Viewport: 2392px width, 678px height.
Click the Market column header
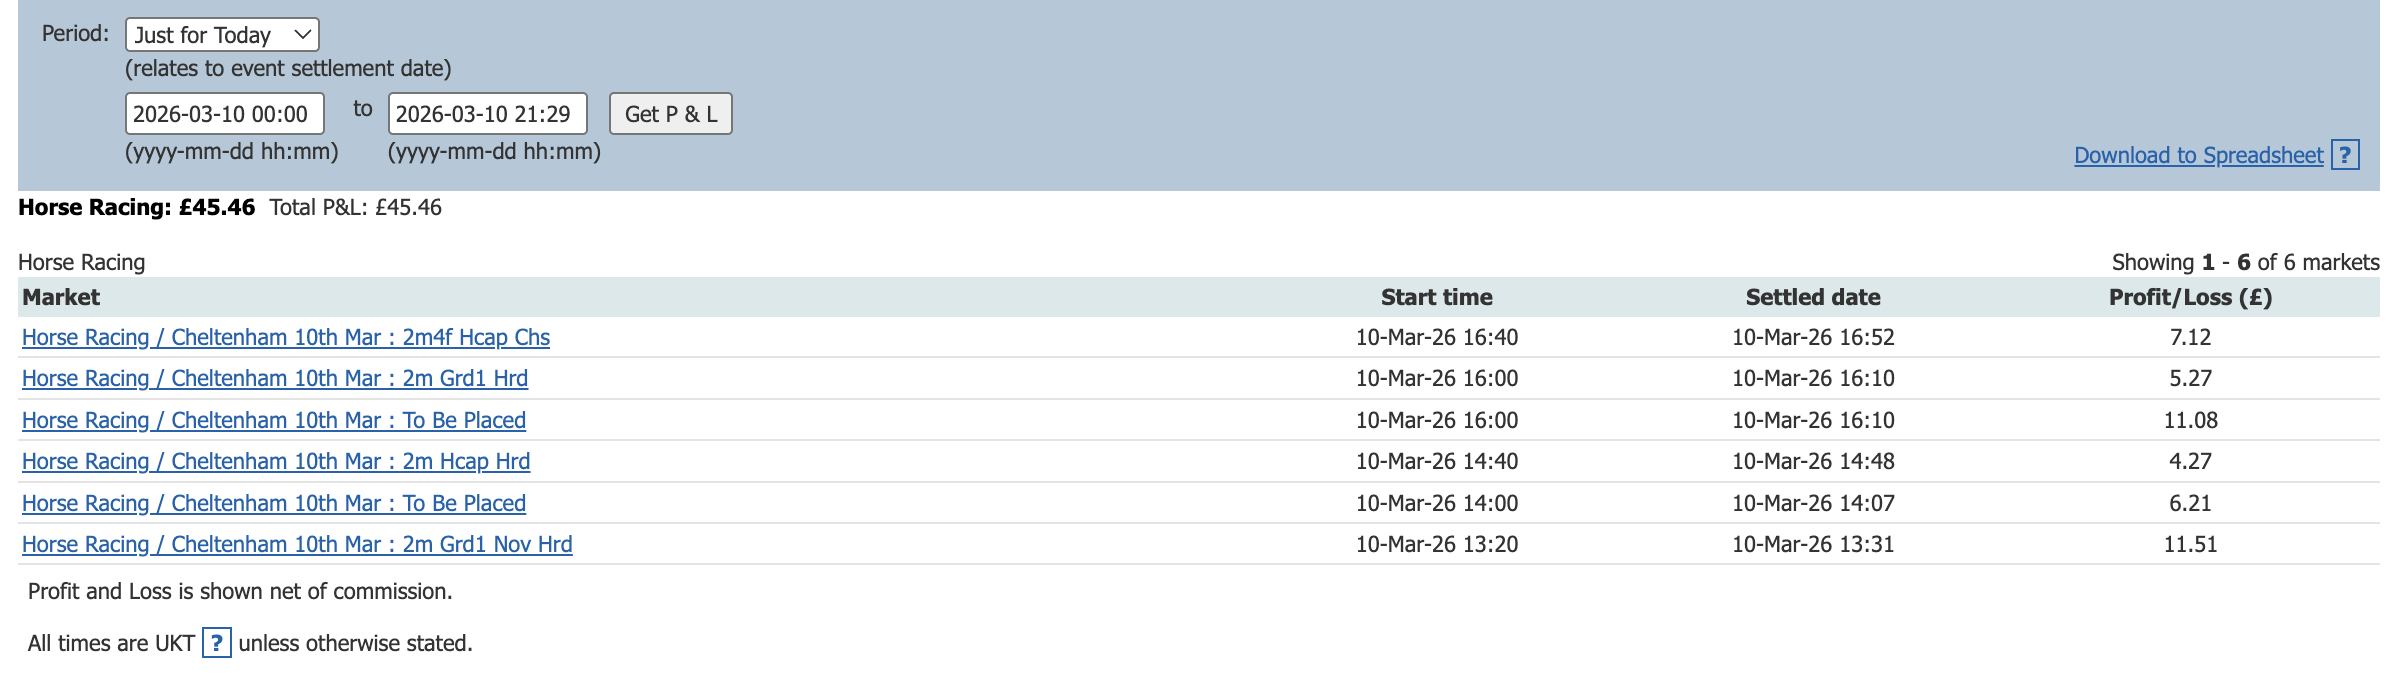[61, 297]
